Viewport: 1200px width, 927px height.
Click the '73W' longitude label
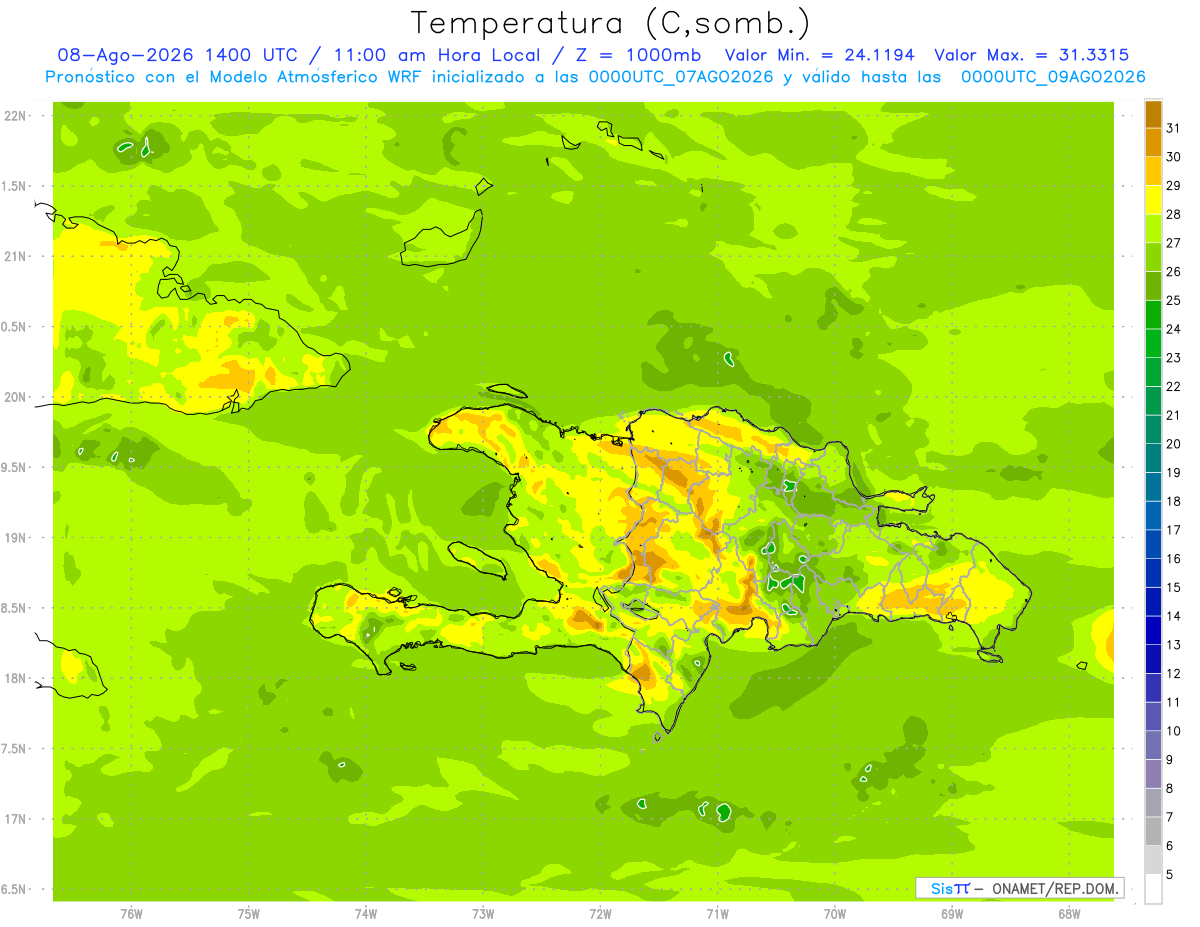point(483,913)
